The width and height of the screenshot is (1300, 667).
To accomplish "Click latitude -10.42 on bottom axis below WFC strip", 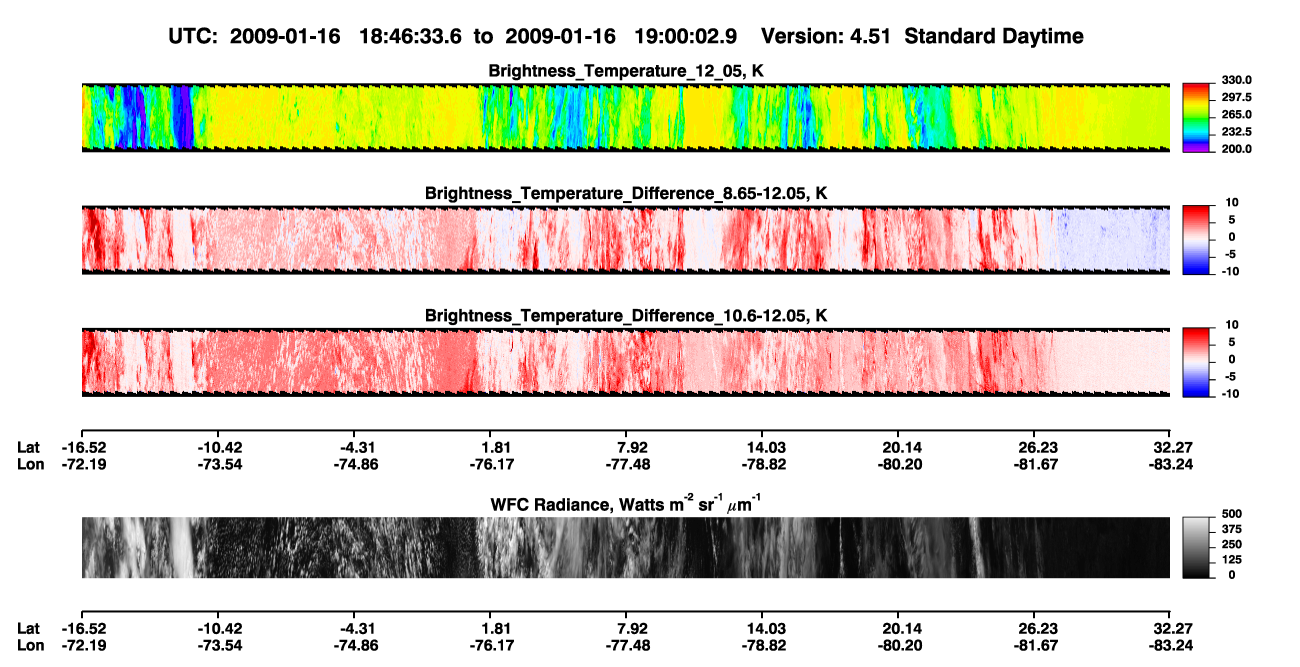I will coord(220,628).
